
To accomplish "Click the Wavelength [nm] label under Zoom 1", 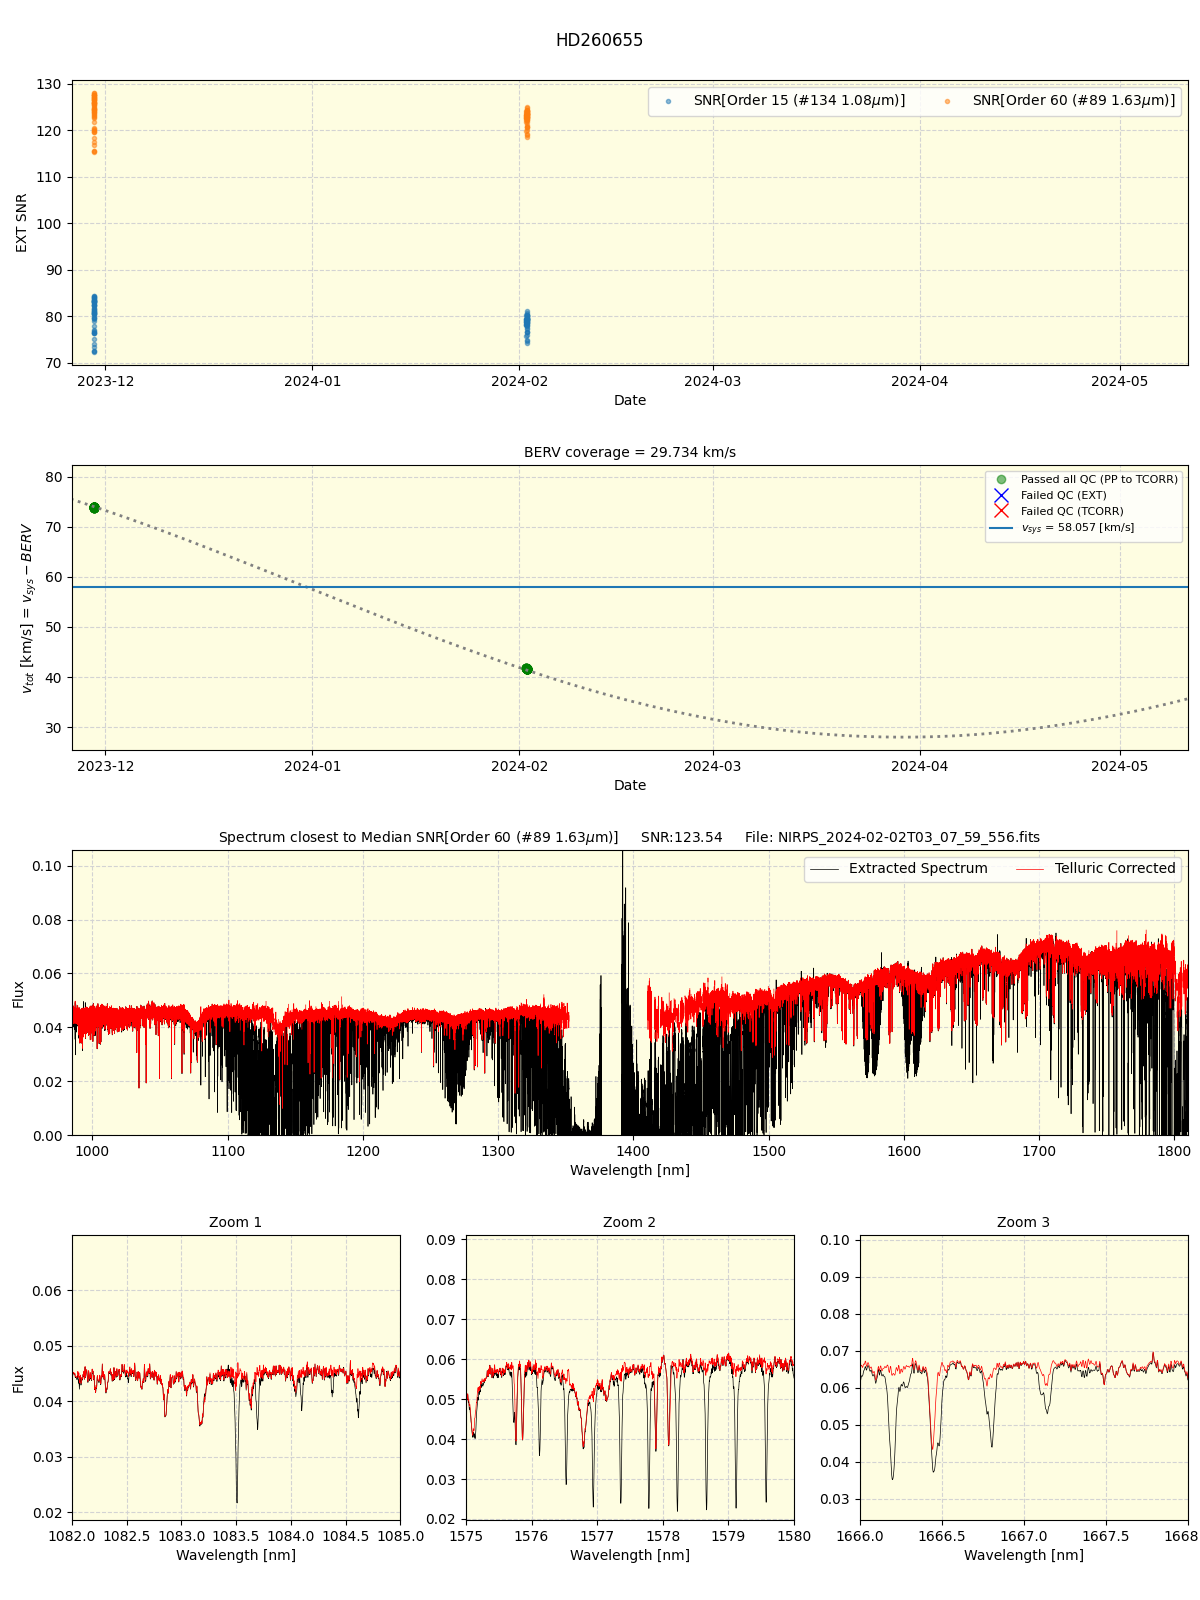I will [236, 1555].
